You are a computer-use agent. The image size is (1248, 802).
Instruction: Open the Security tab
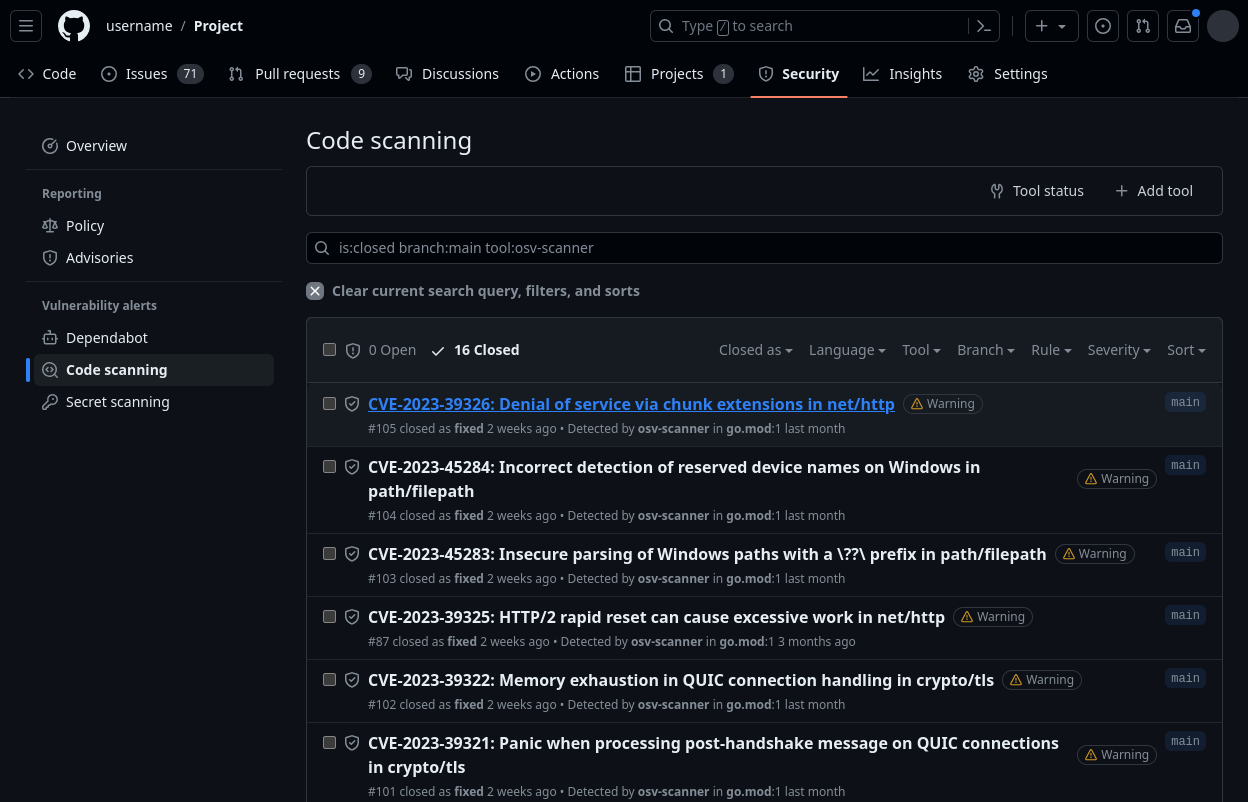pos(799,74)
